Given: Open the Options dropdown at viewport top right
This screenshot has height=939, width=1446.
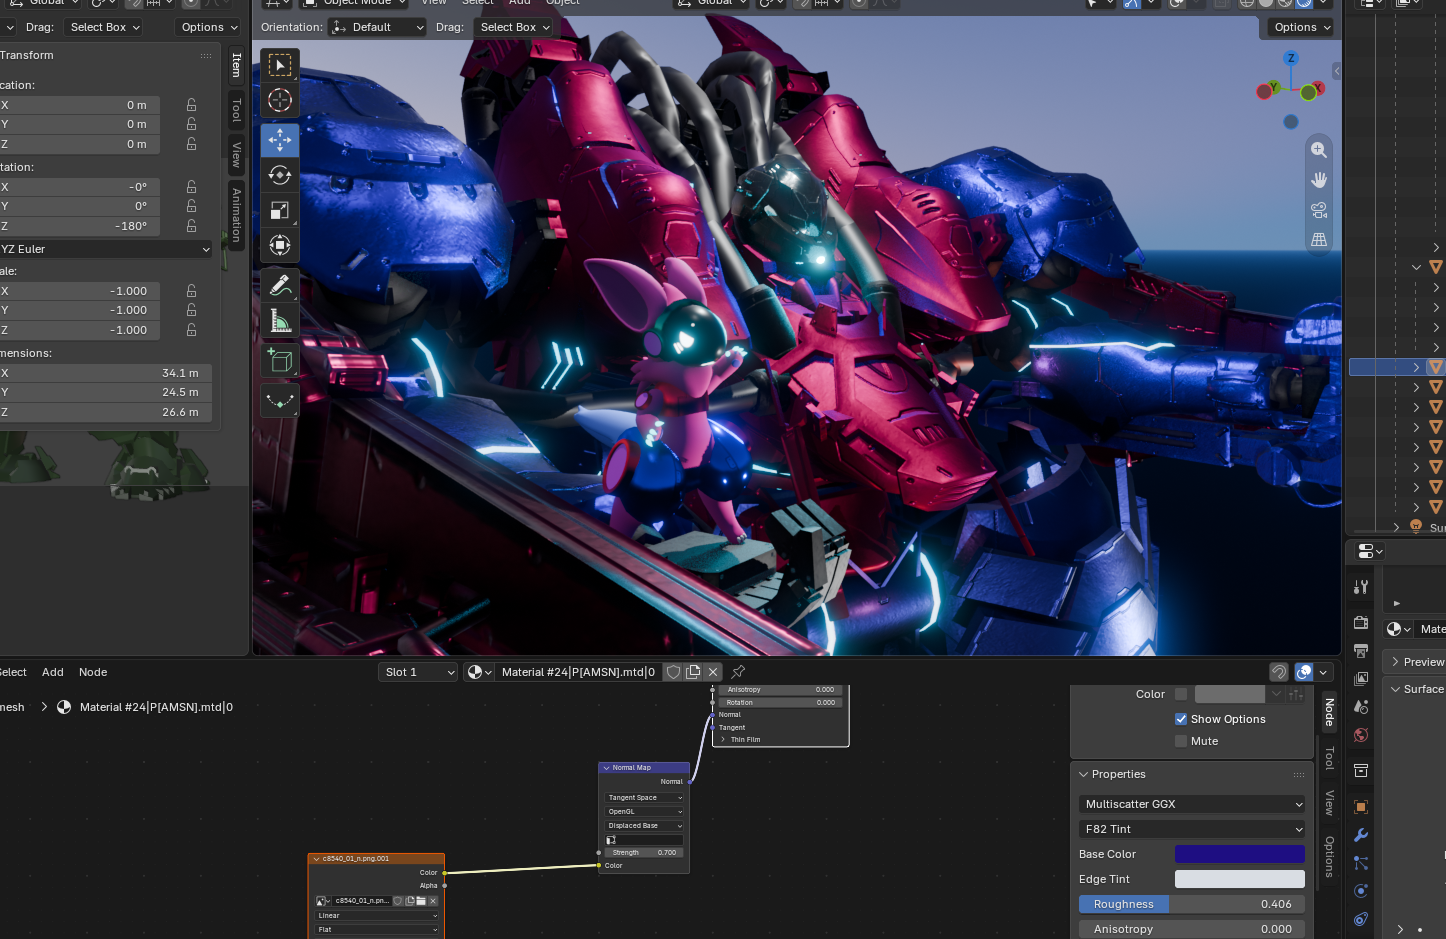Looking at the screenshot, I should pos(1302,27).
